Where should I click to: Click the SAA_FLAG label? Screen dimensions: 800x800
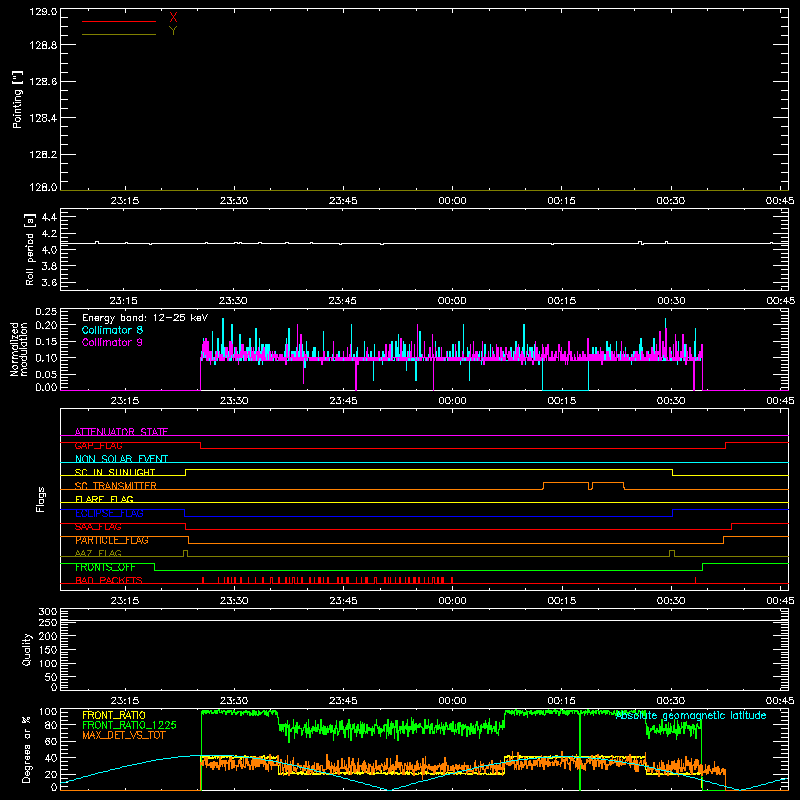pyautogui.click(x=98, y=527)
